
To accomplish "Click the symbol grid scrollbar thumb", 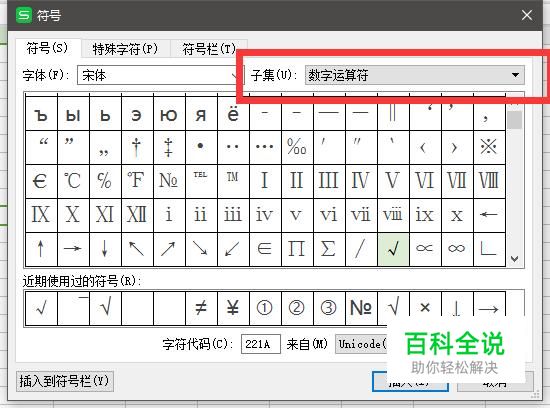I will click(x=515, y=119).
